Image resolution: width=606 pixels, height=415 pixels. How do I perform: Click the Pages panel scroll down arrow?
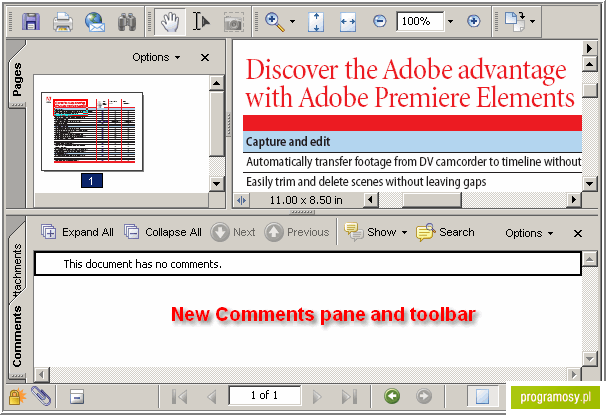pos(216,184)
